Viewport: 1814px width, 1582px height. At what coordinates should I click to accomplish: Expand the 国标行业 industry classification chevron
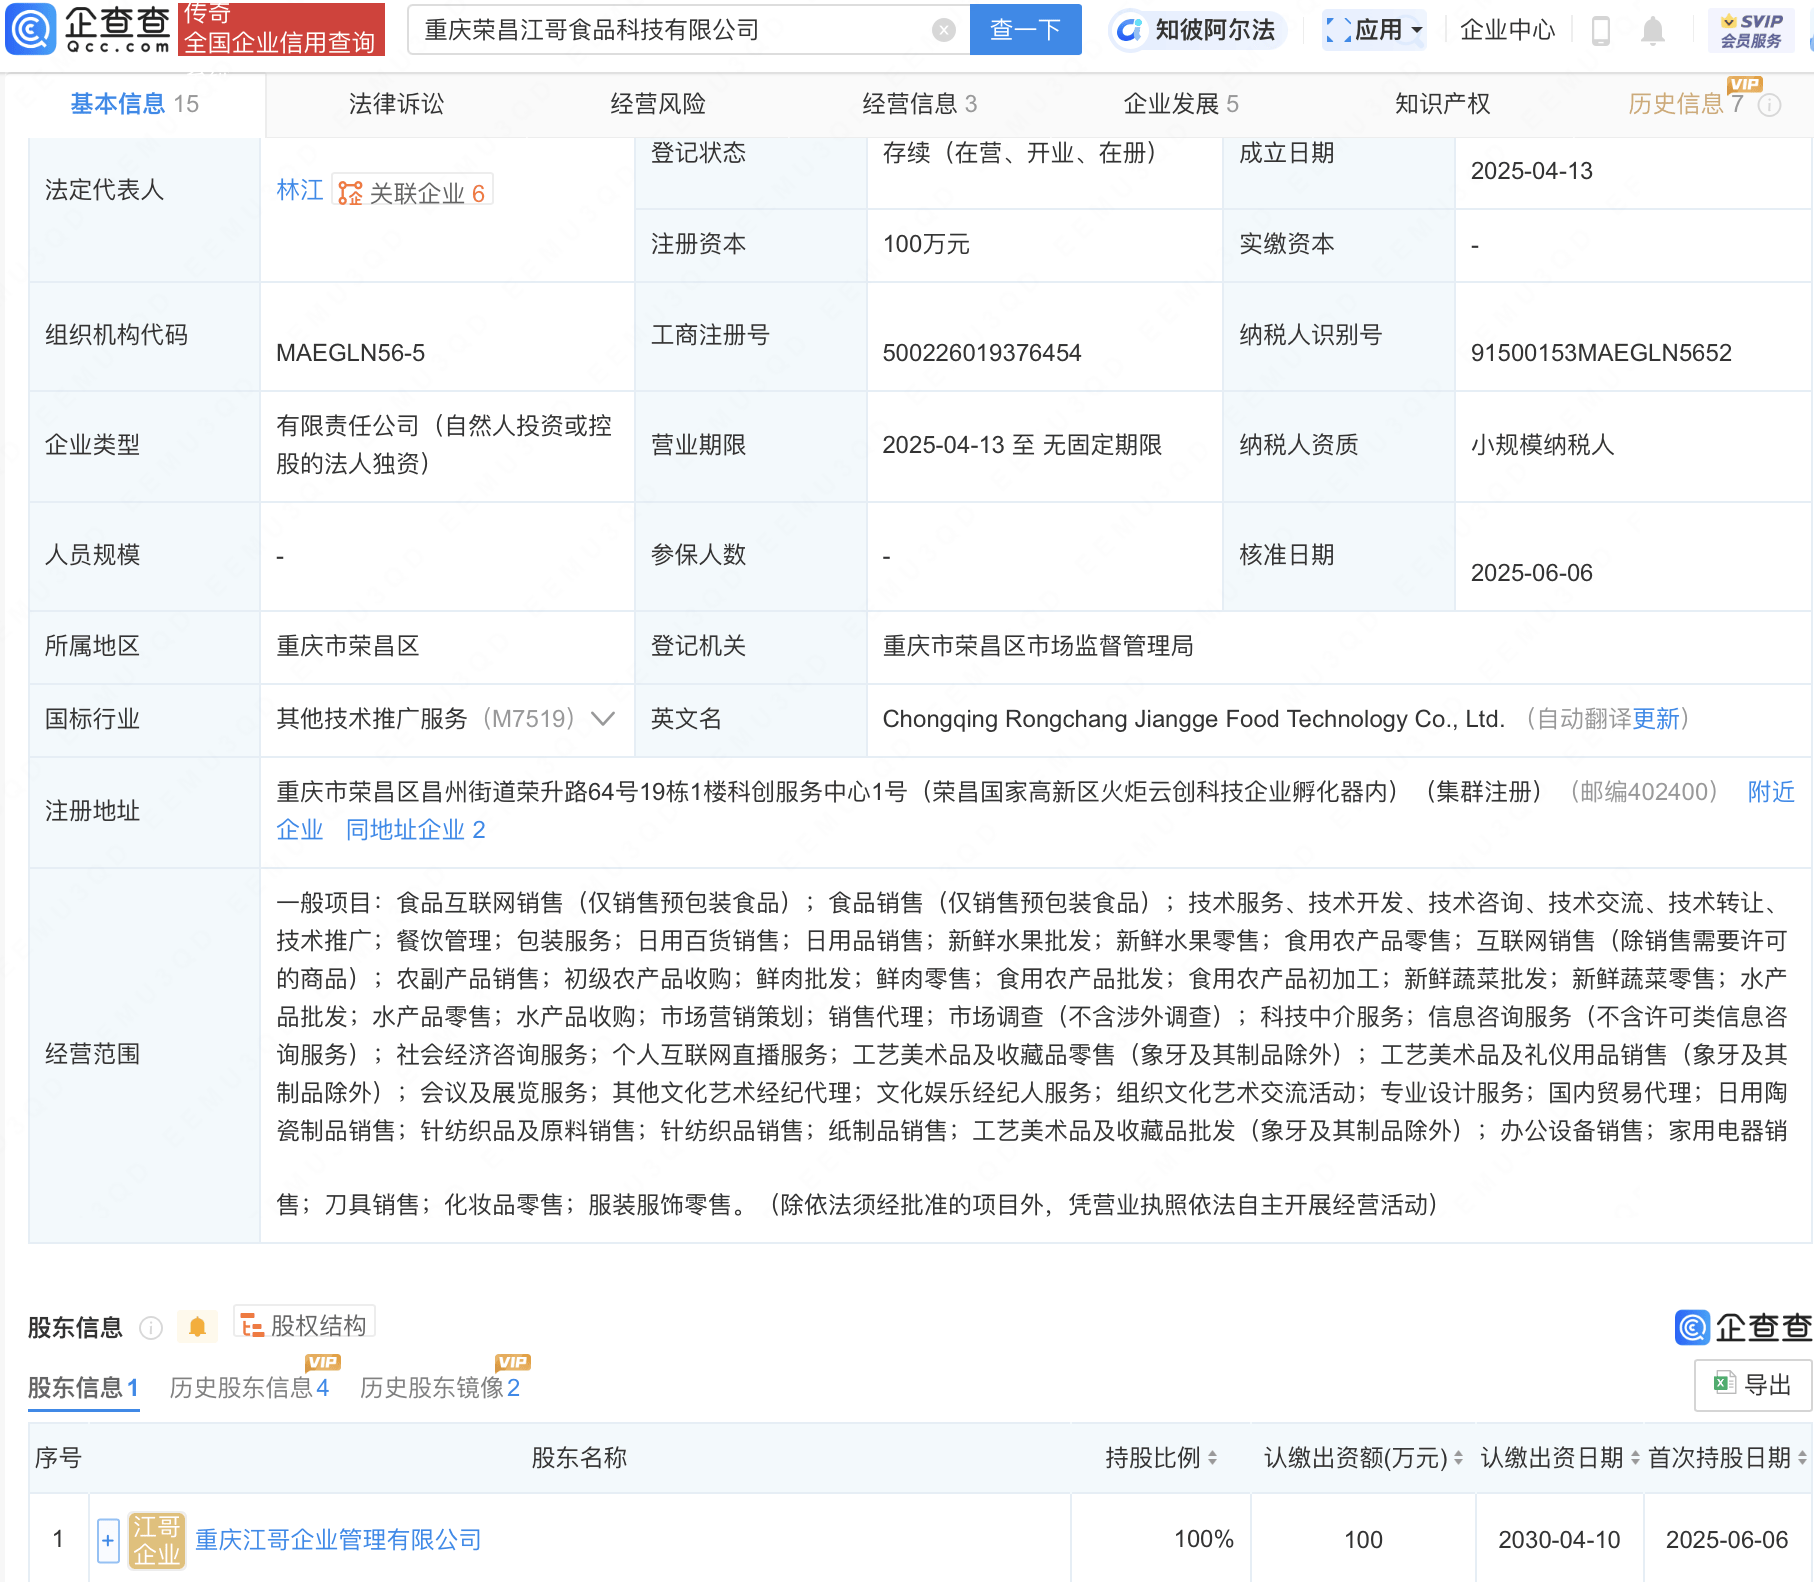602,719
